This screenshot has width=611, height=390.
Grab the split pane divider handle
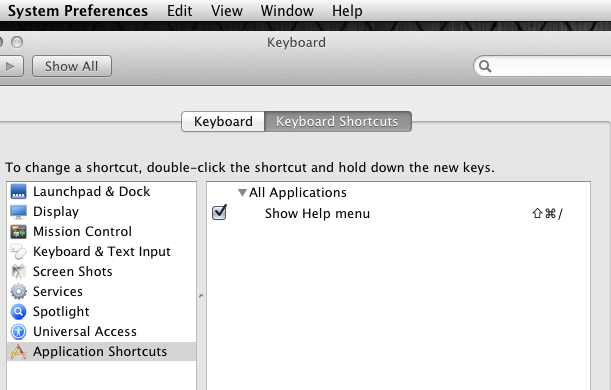click(x=201, y=296)
